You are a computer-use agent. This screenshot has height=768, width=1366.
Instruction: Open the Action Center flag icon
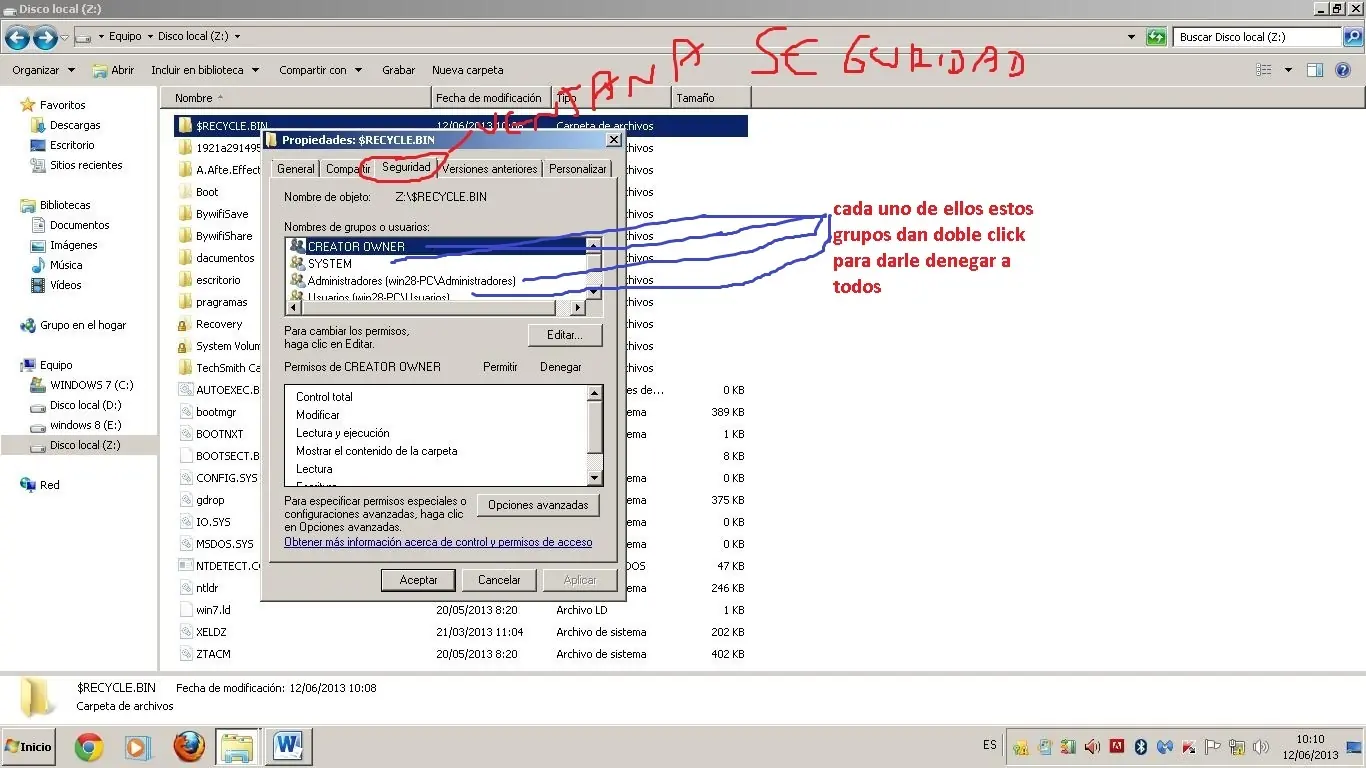1213,746
